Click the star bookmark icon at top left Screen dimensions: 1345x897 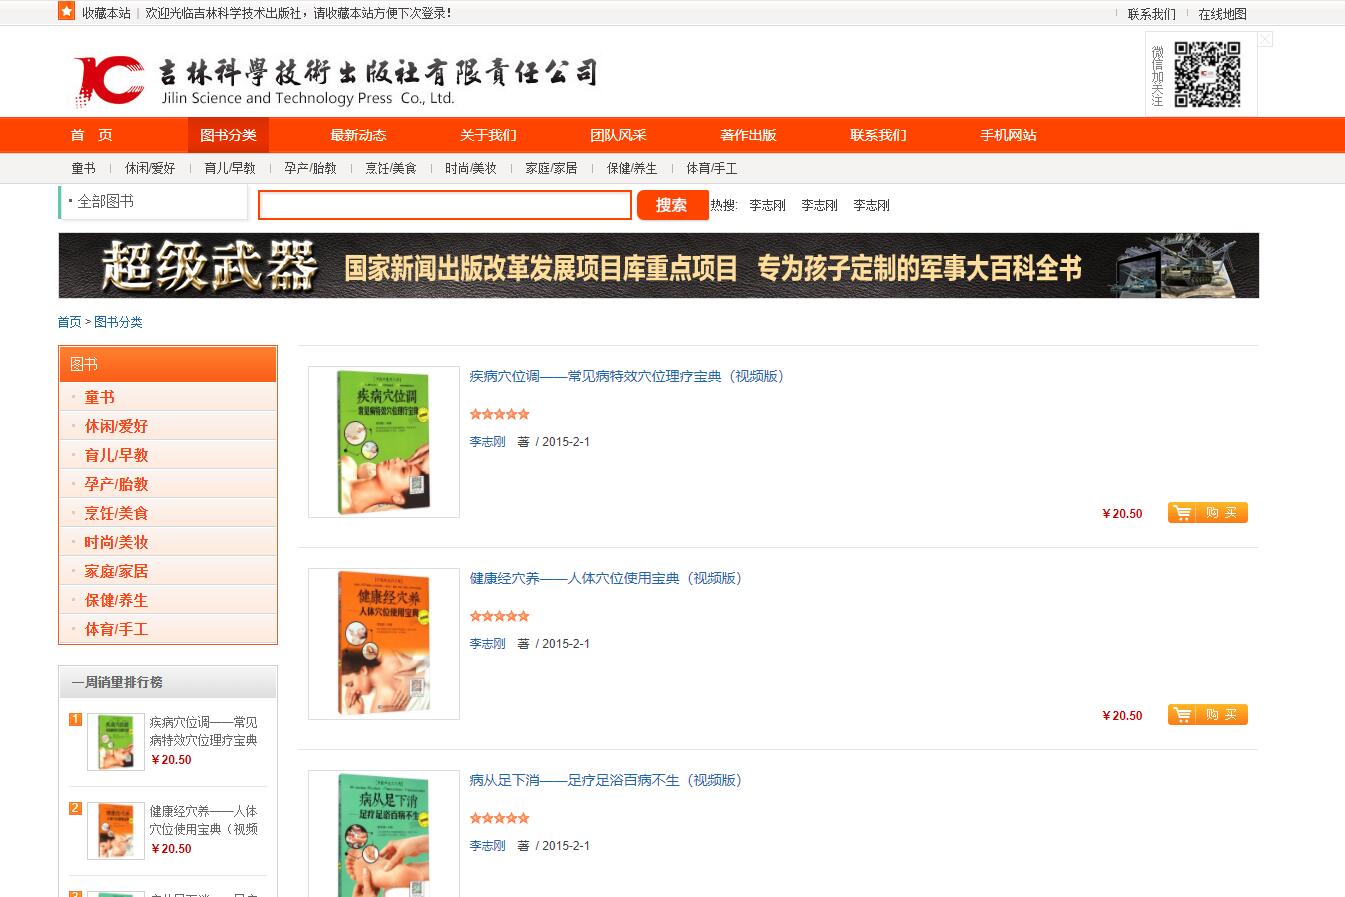click(66, 11)
